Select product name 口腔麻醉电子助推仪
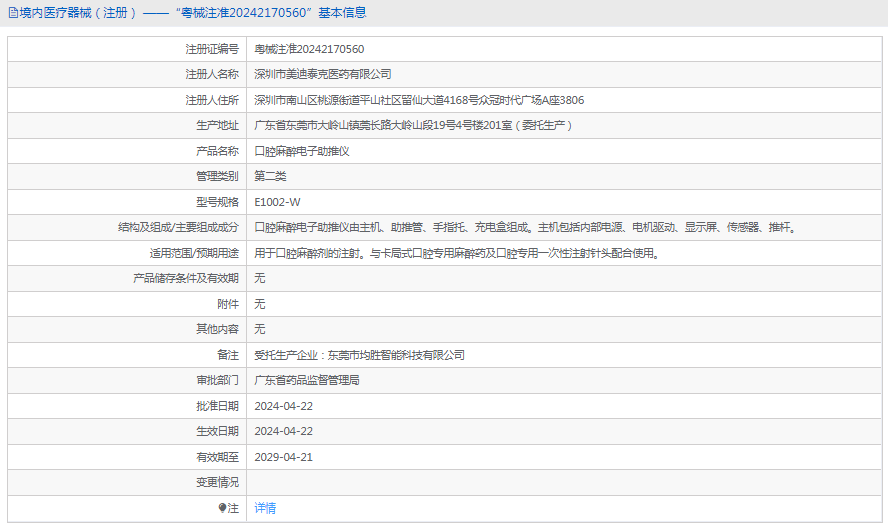The image size is (888, 528). pos(302,151)
